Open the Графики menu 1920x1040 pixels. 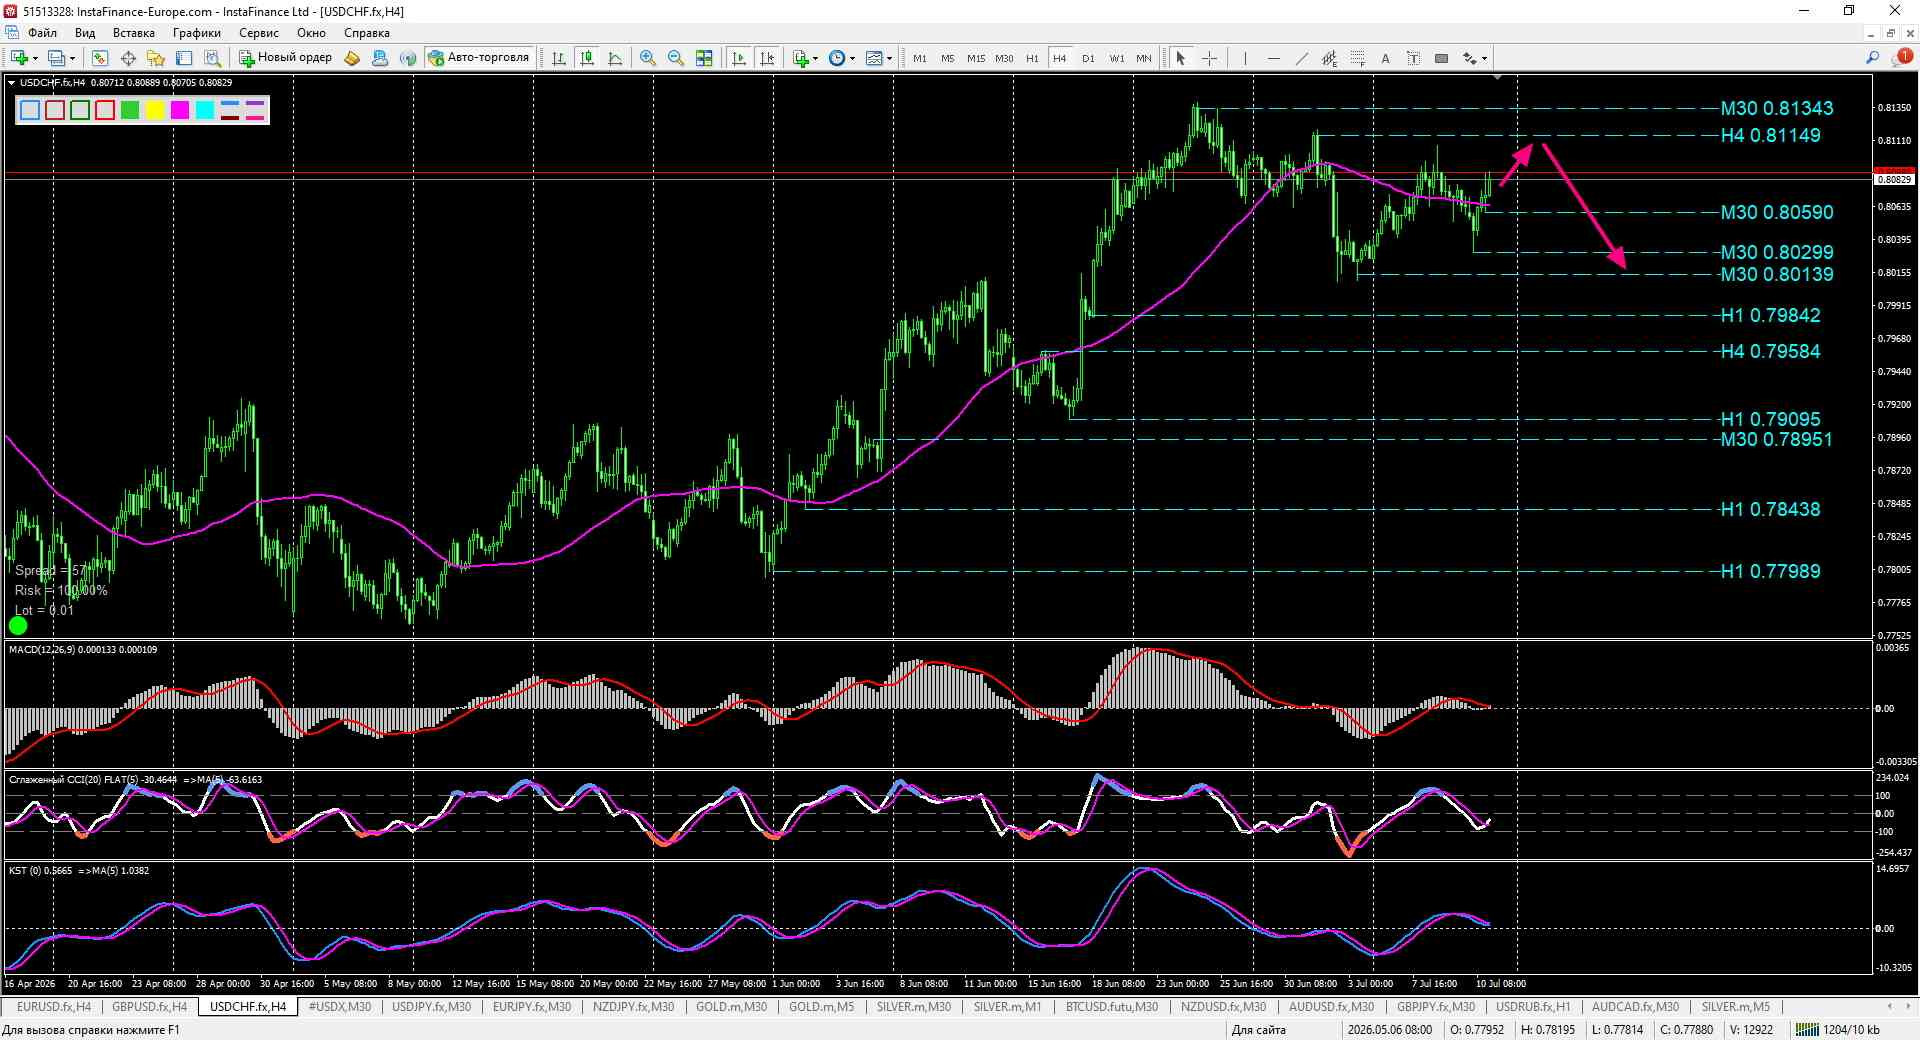(196, 33)
